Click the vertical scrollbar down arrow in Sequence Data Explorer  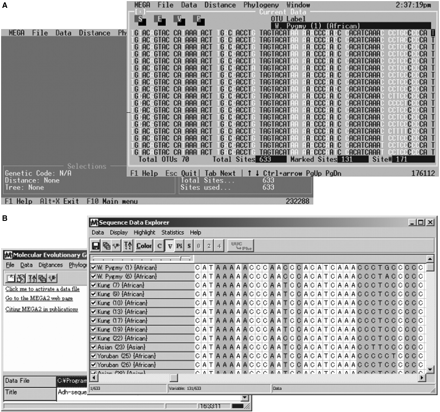(x=430, y=369)
